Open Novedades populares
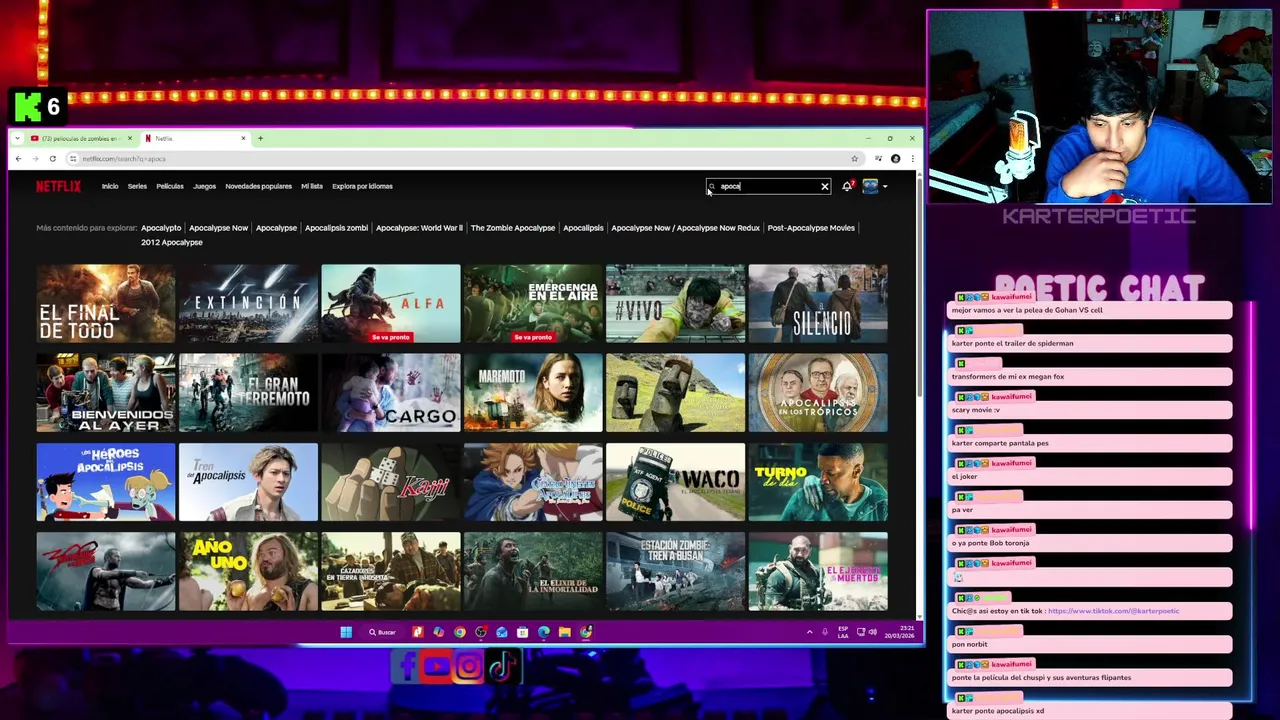The image size is (1280, 720). [258, 186]
